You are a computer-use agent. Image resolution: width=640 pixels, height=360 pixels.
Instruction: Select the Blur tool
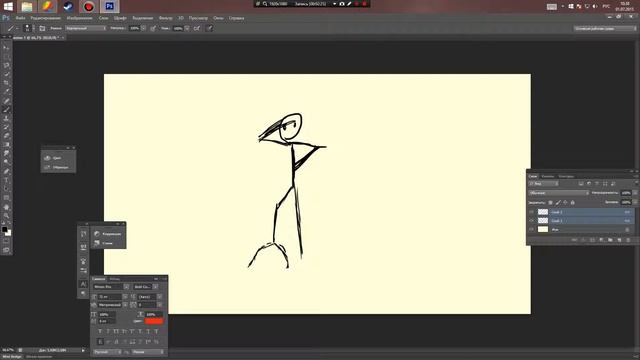[6, 153]
